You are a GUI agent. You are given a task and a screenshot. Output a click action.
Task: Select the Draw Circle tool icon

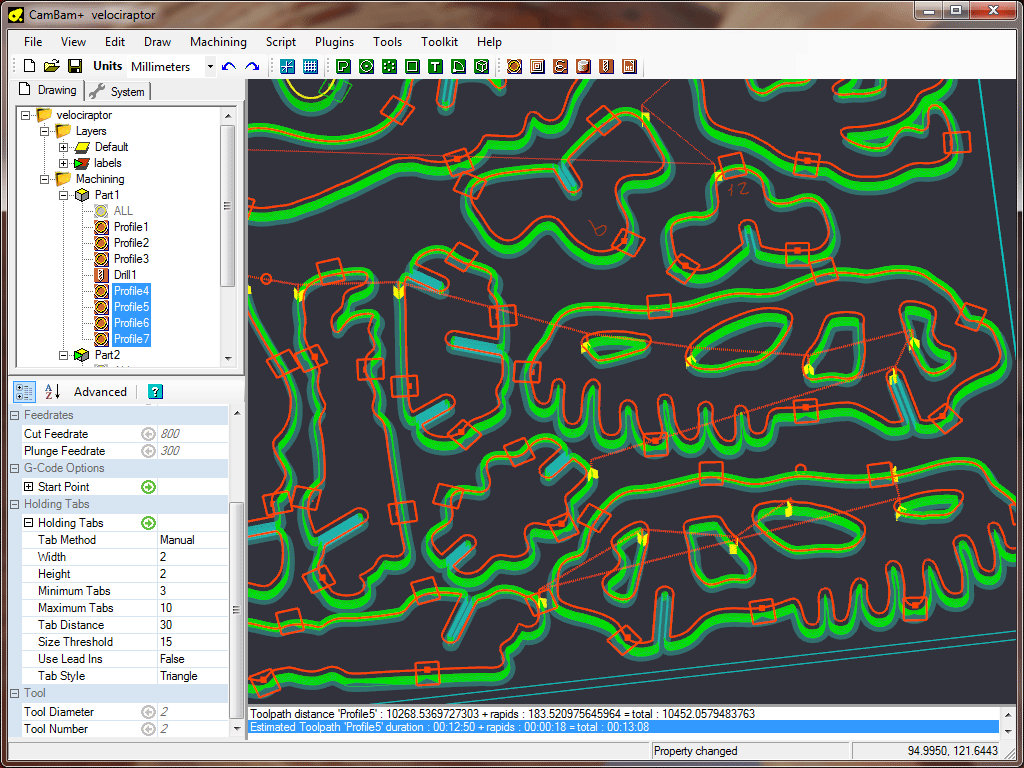click(366, 67)
